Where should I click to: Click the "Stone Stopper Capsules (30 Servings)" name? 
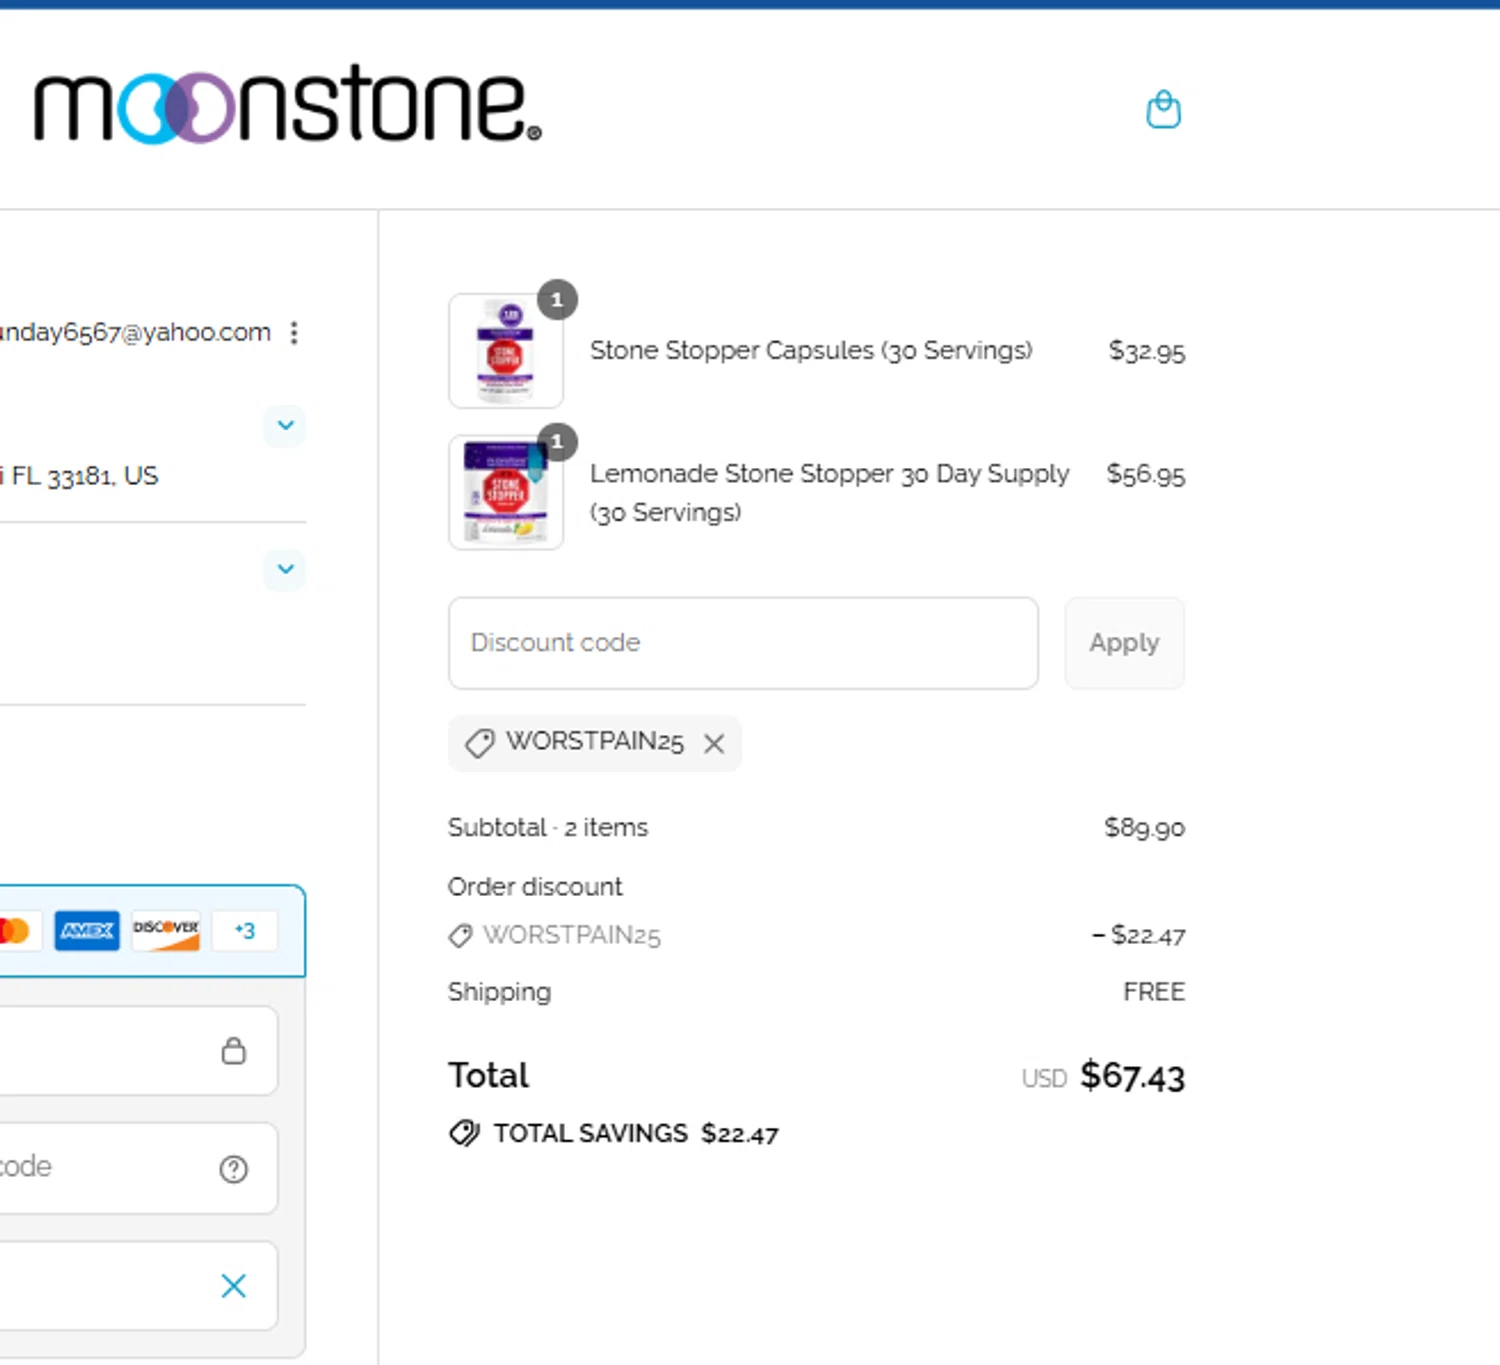pyautogui.click(x=811, y=351)
